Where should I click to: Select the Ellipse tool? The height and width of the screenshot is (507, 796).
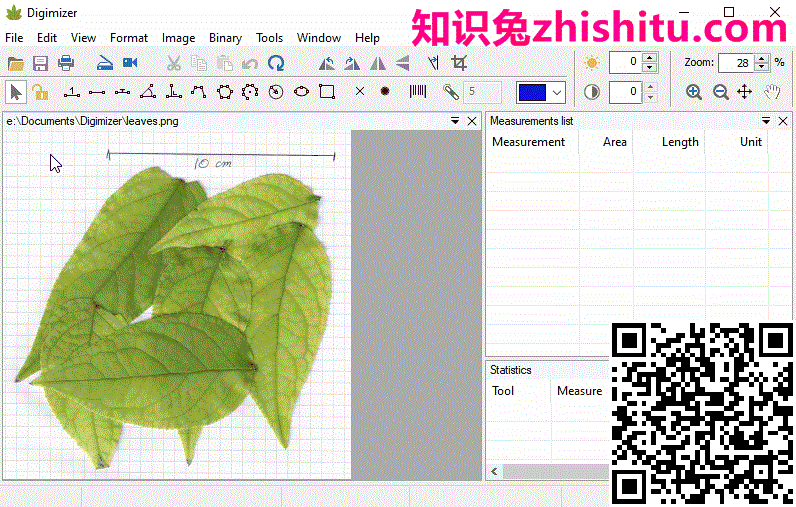(301, 92)
